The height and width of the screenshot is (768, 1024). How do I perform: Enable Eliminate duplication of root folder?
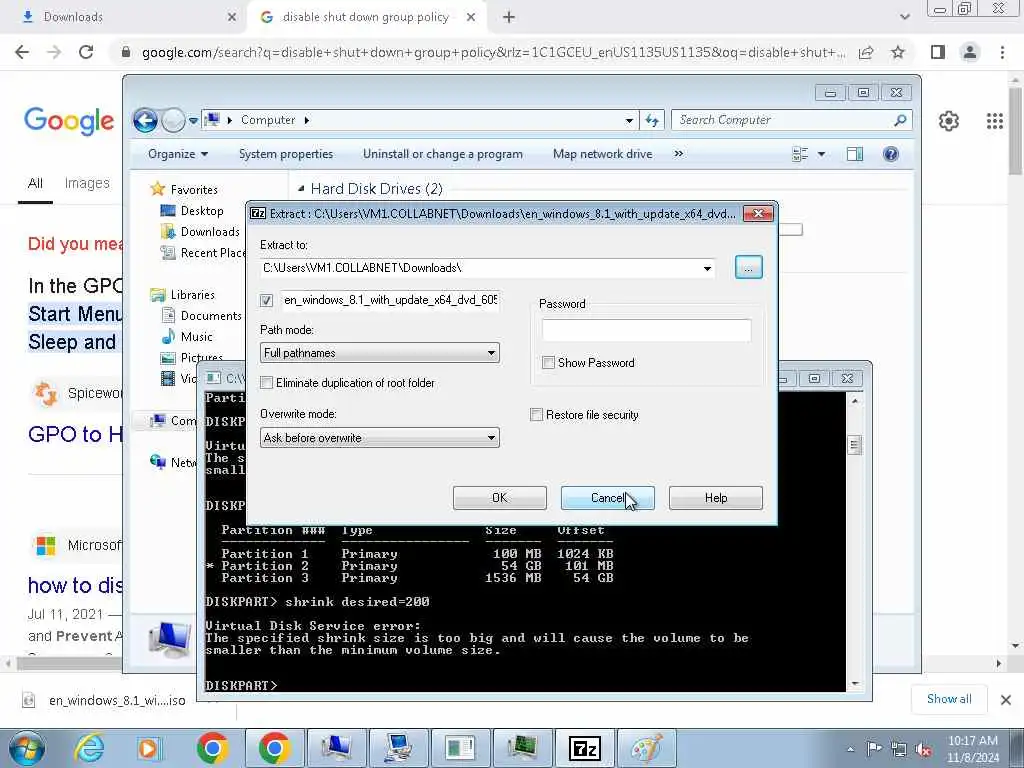pyautogui.click(x=266, y=383)
